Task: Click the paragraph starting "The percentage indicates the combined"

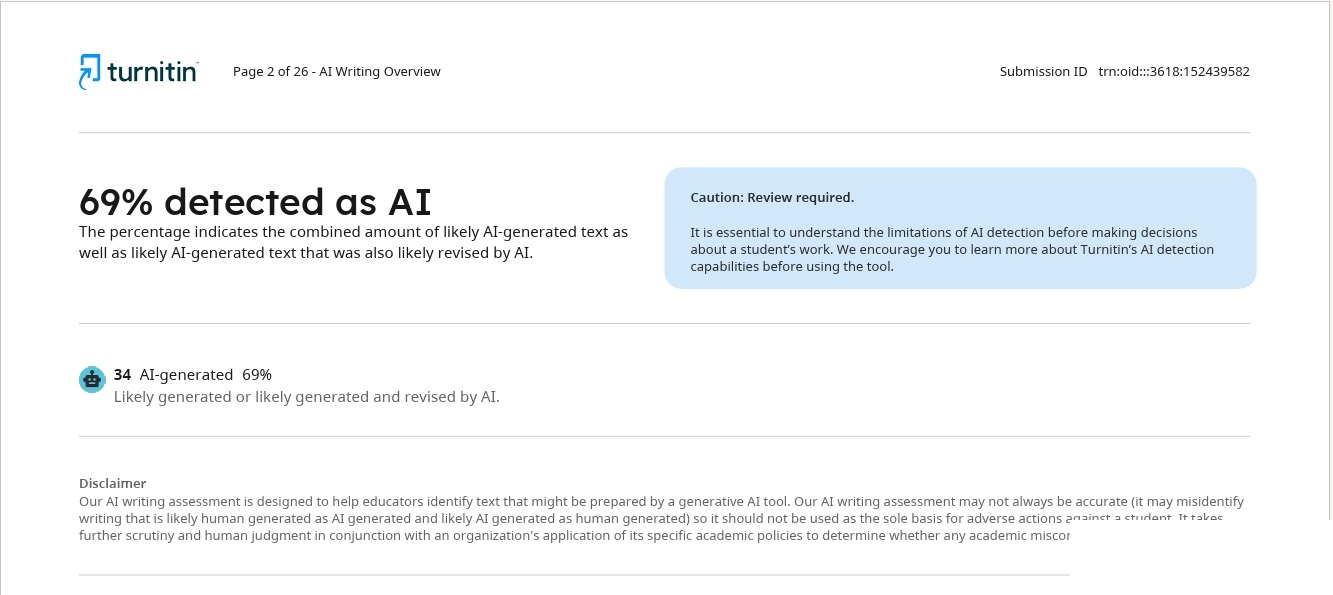Action: click(354, 242)
